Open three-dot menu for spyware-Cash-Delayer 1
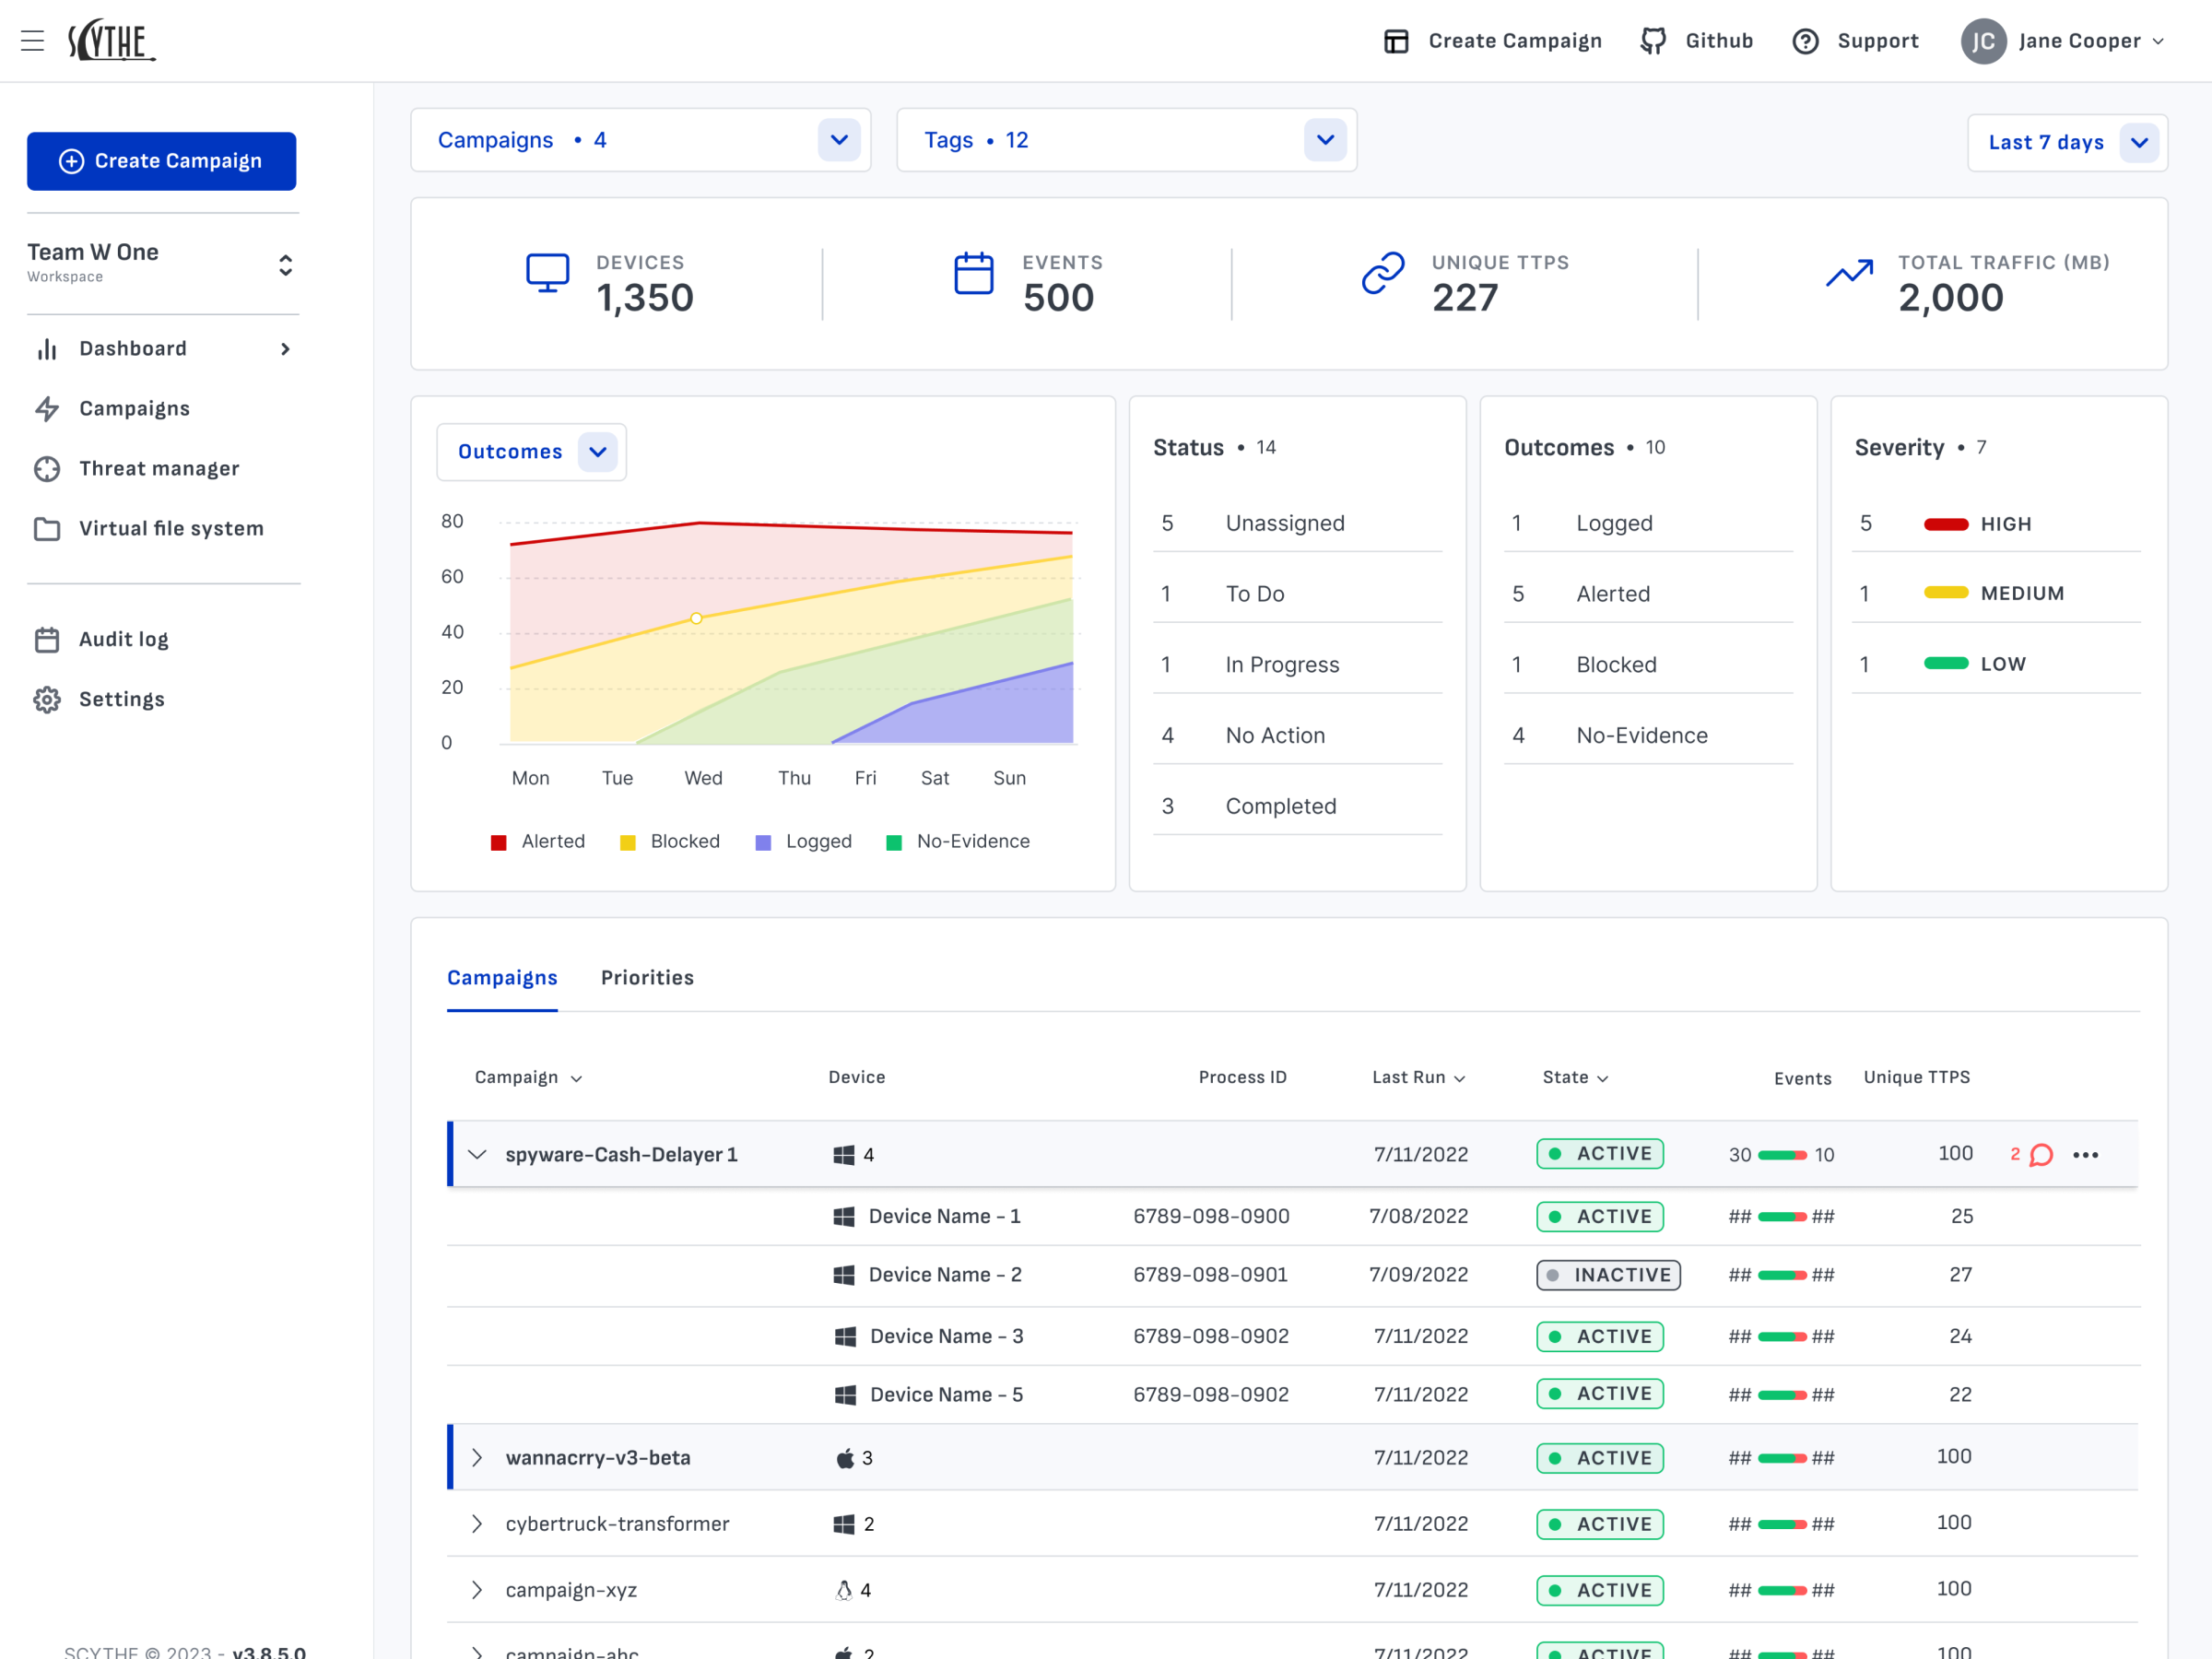 (x=2085, y=1155)
